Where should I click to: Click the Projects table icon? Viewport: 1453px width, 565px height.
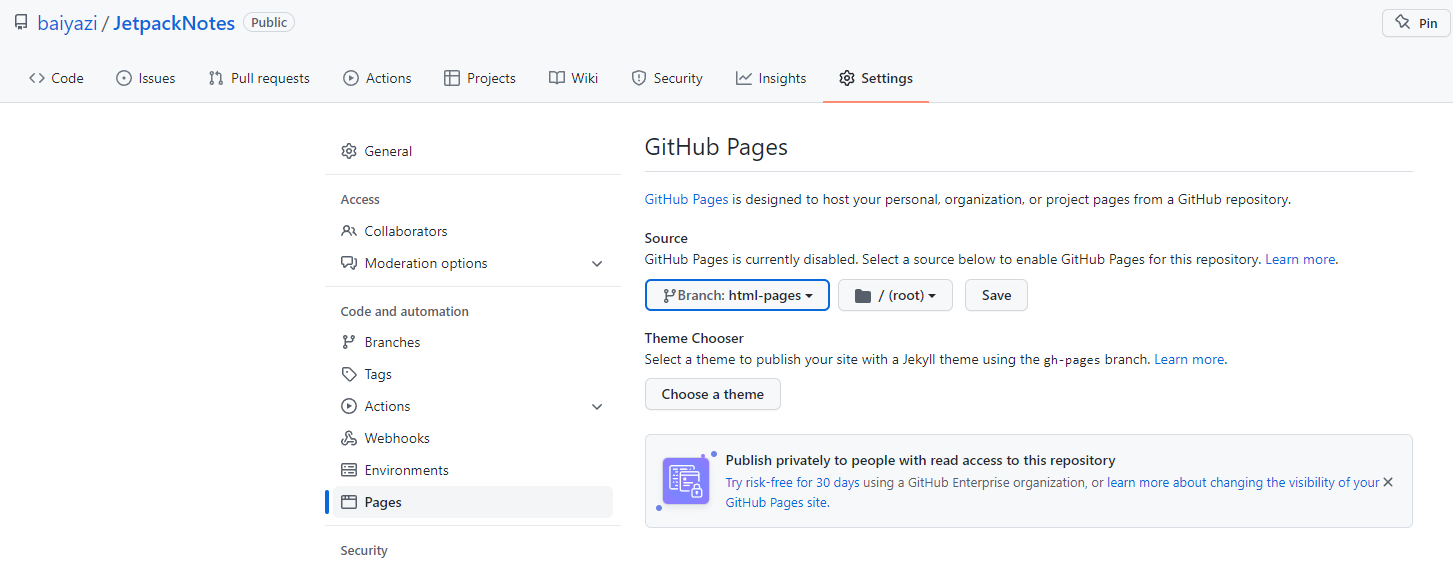pos(452,78)
